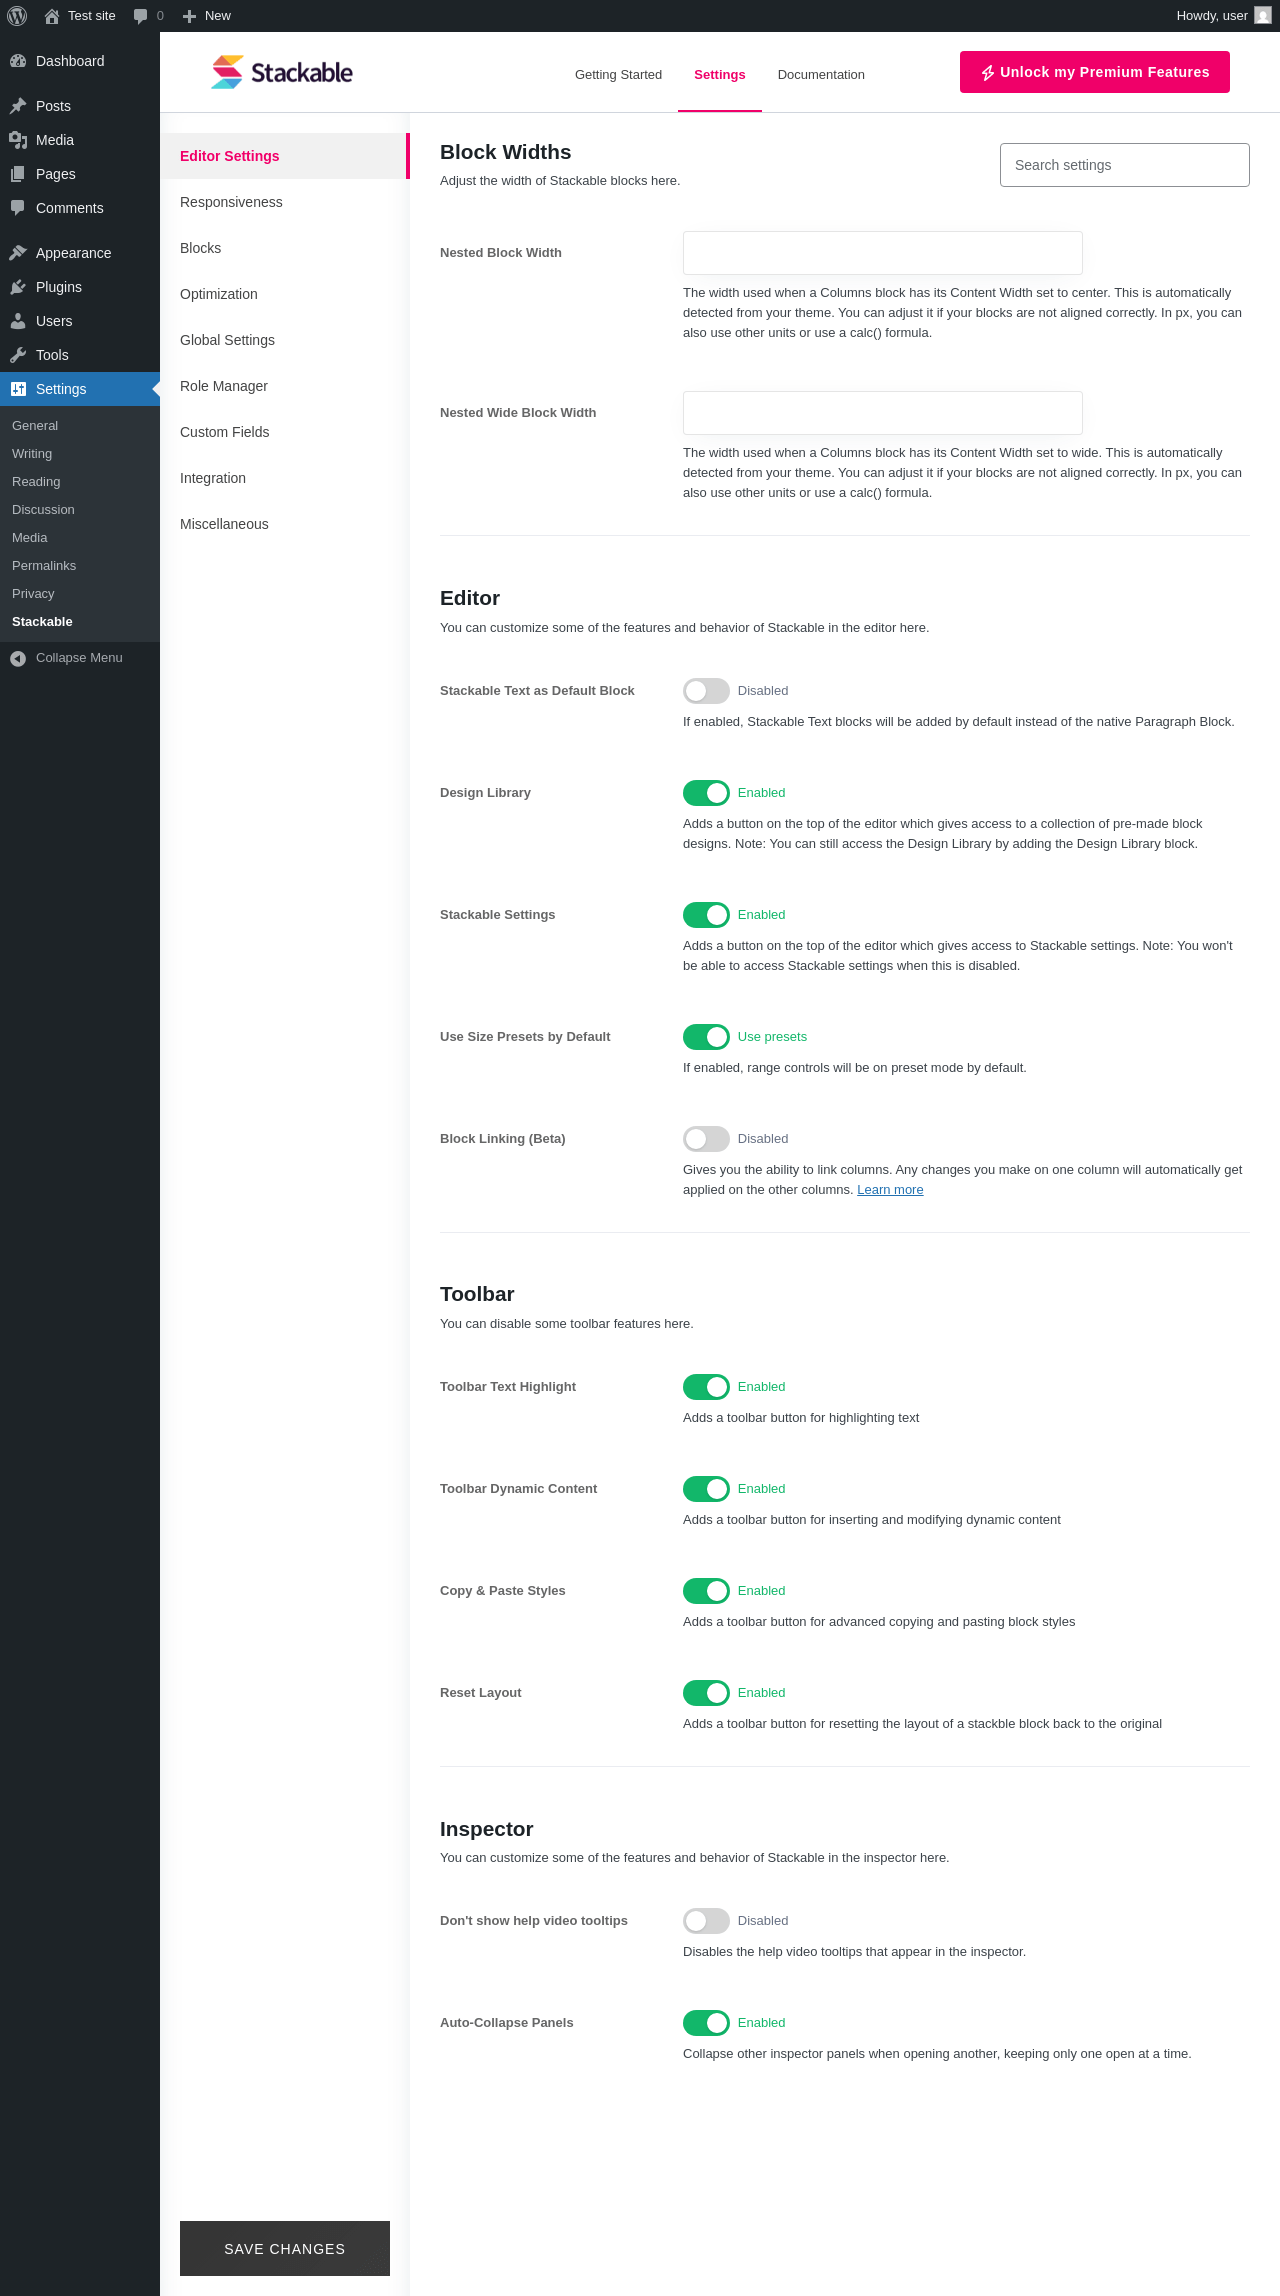Click the Appearance paintbrush icon
Viewport: 1280px width, 2296px height.
pyautogui.click(x=18, y=253)
